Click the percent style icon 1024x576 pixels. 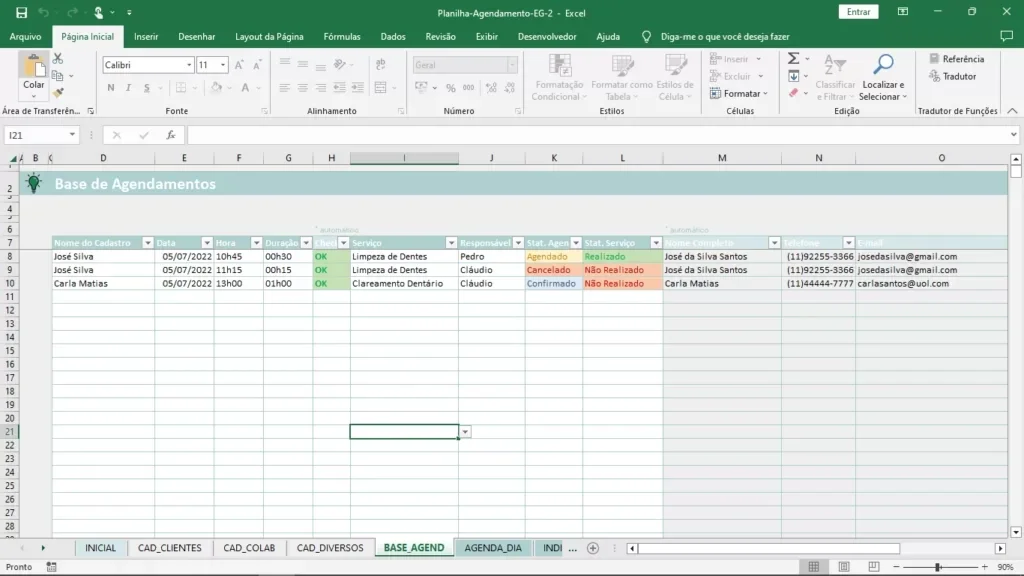click(x=451, y=88)
